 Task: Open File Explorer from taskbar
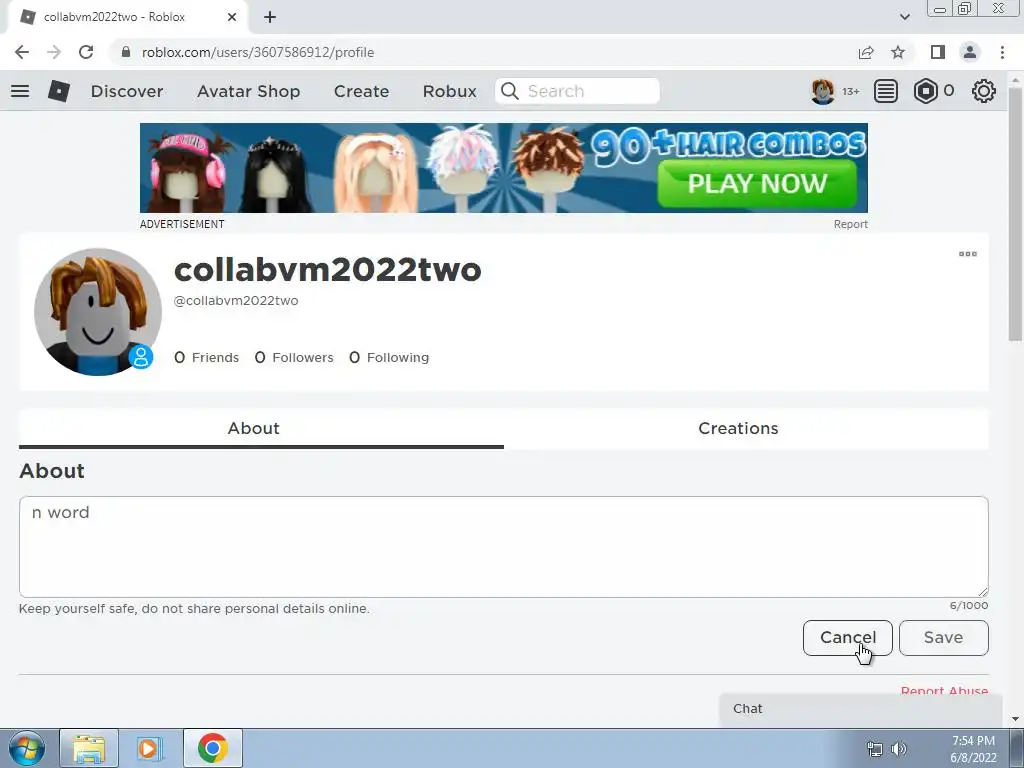[89, 748]
